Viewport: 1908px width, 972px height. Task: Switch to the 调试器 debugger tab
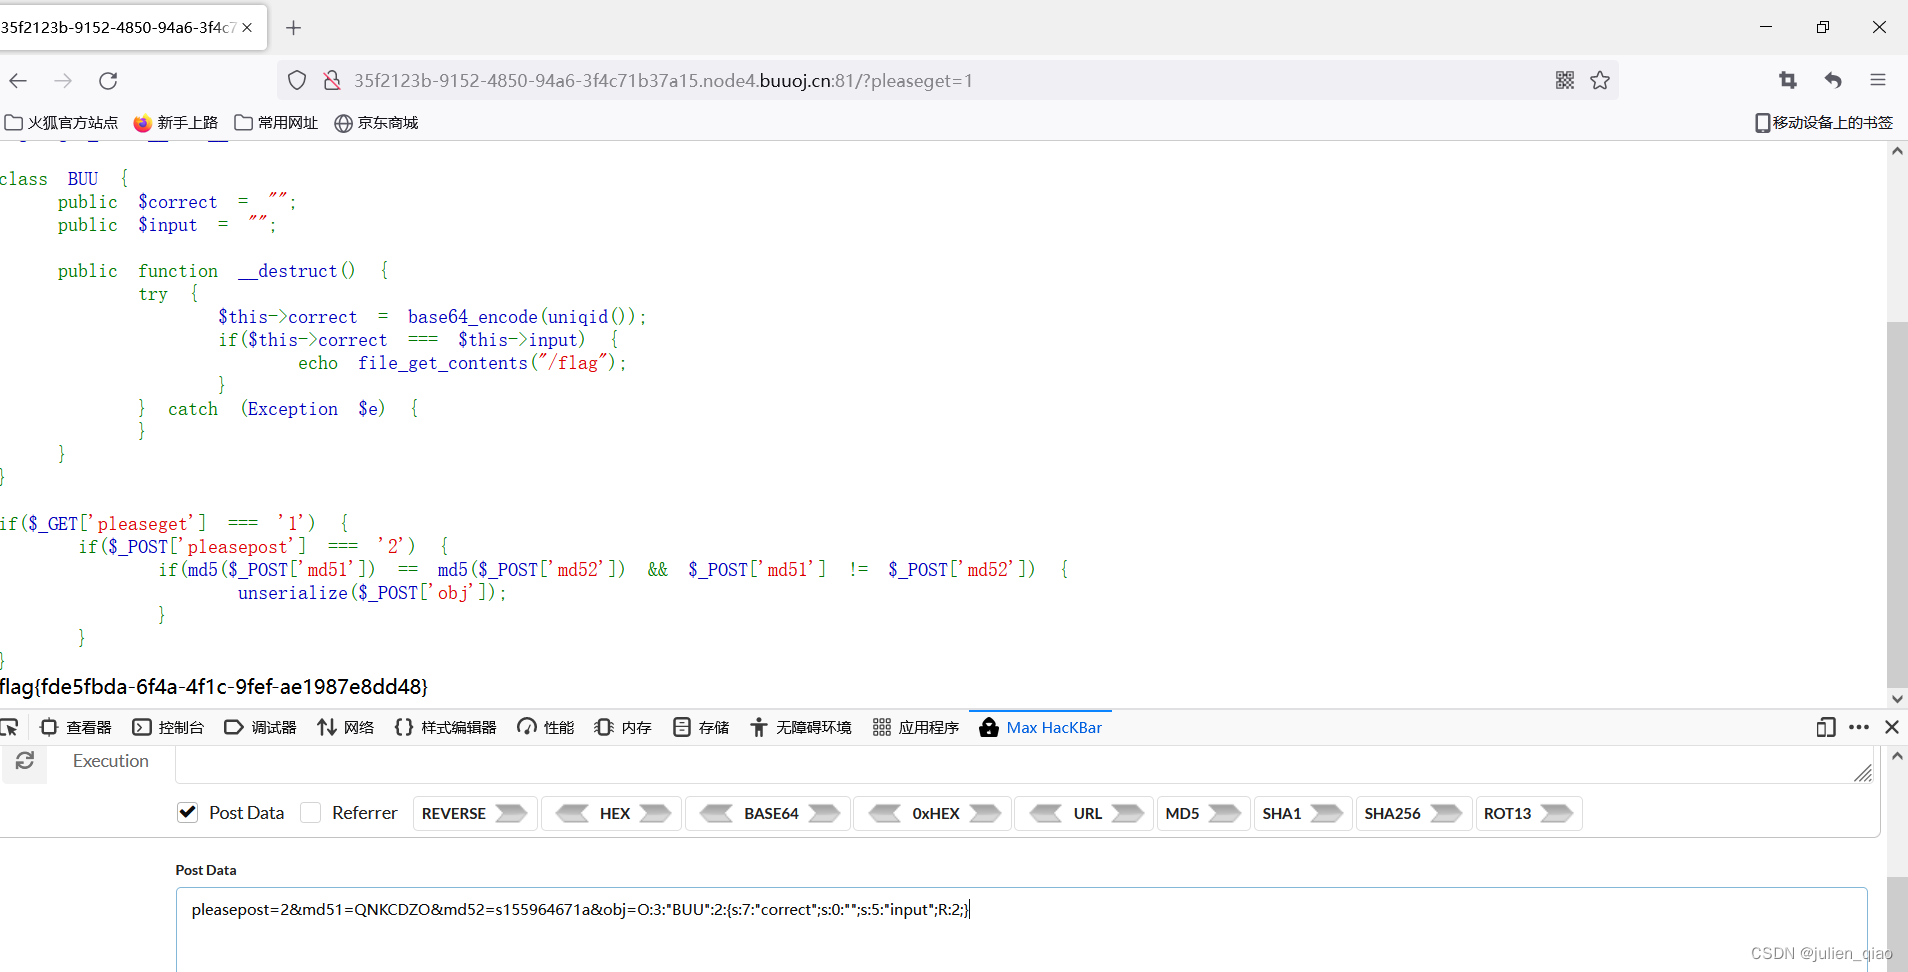[x=260, y=727]
